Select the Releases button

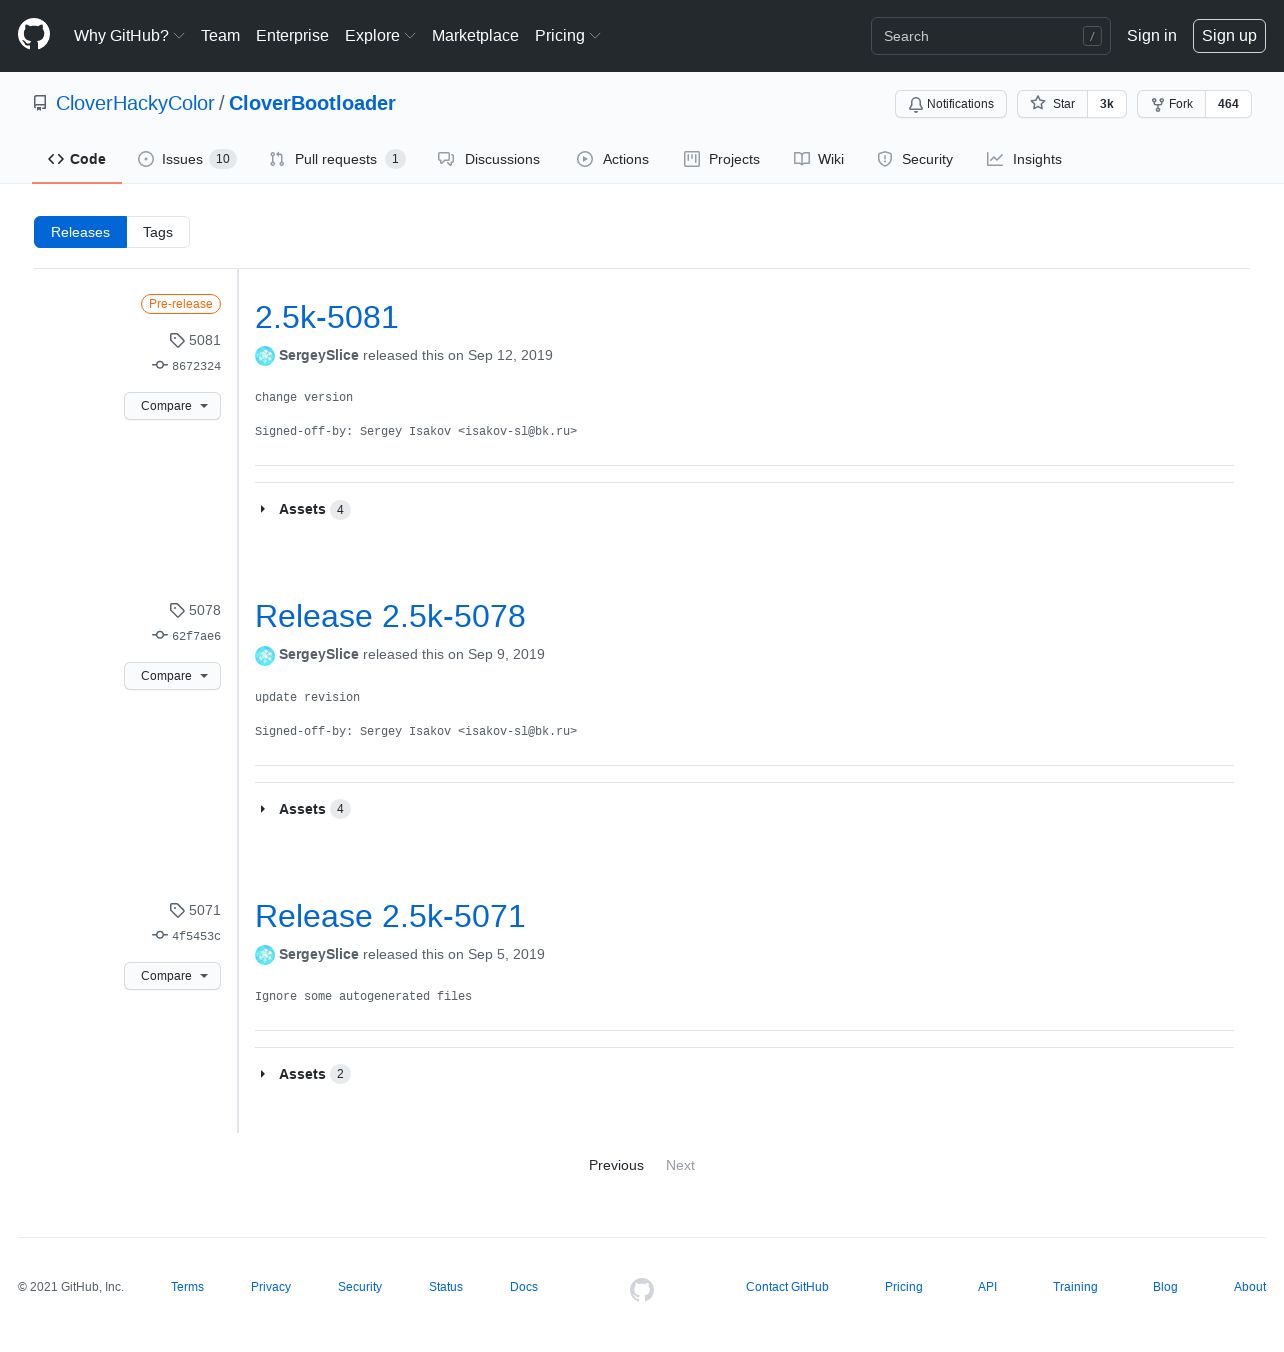point(80,232)
